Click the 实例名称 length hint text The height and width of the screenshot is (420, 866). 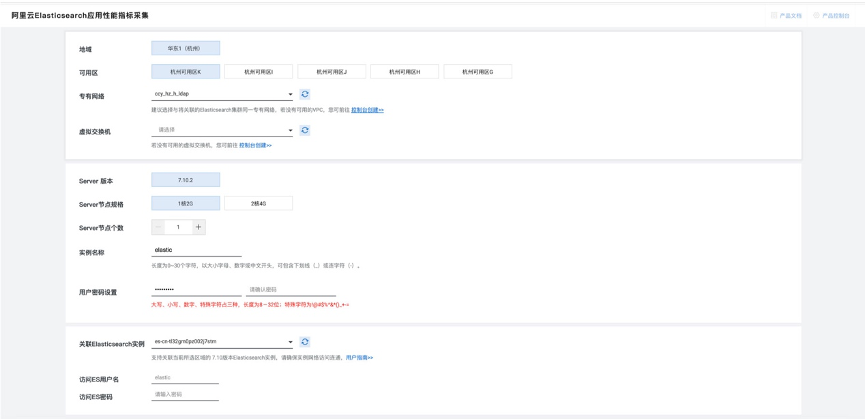[x=256, y=266]
